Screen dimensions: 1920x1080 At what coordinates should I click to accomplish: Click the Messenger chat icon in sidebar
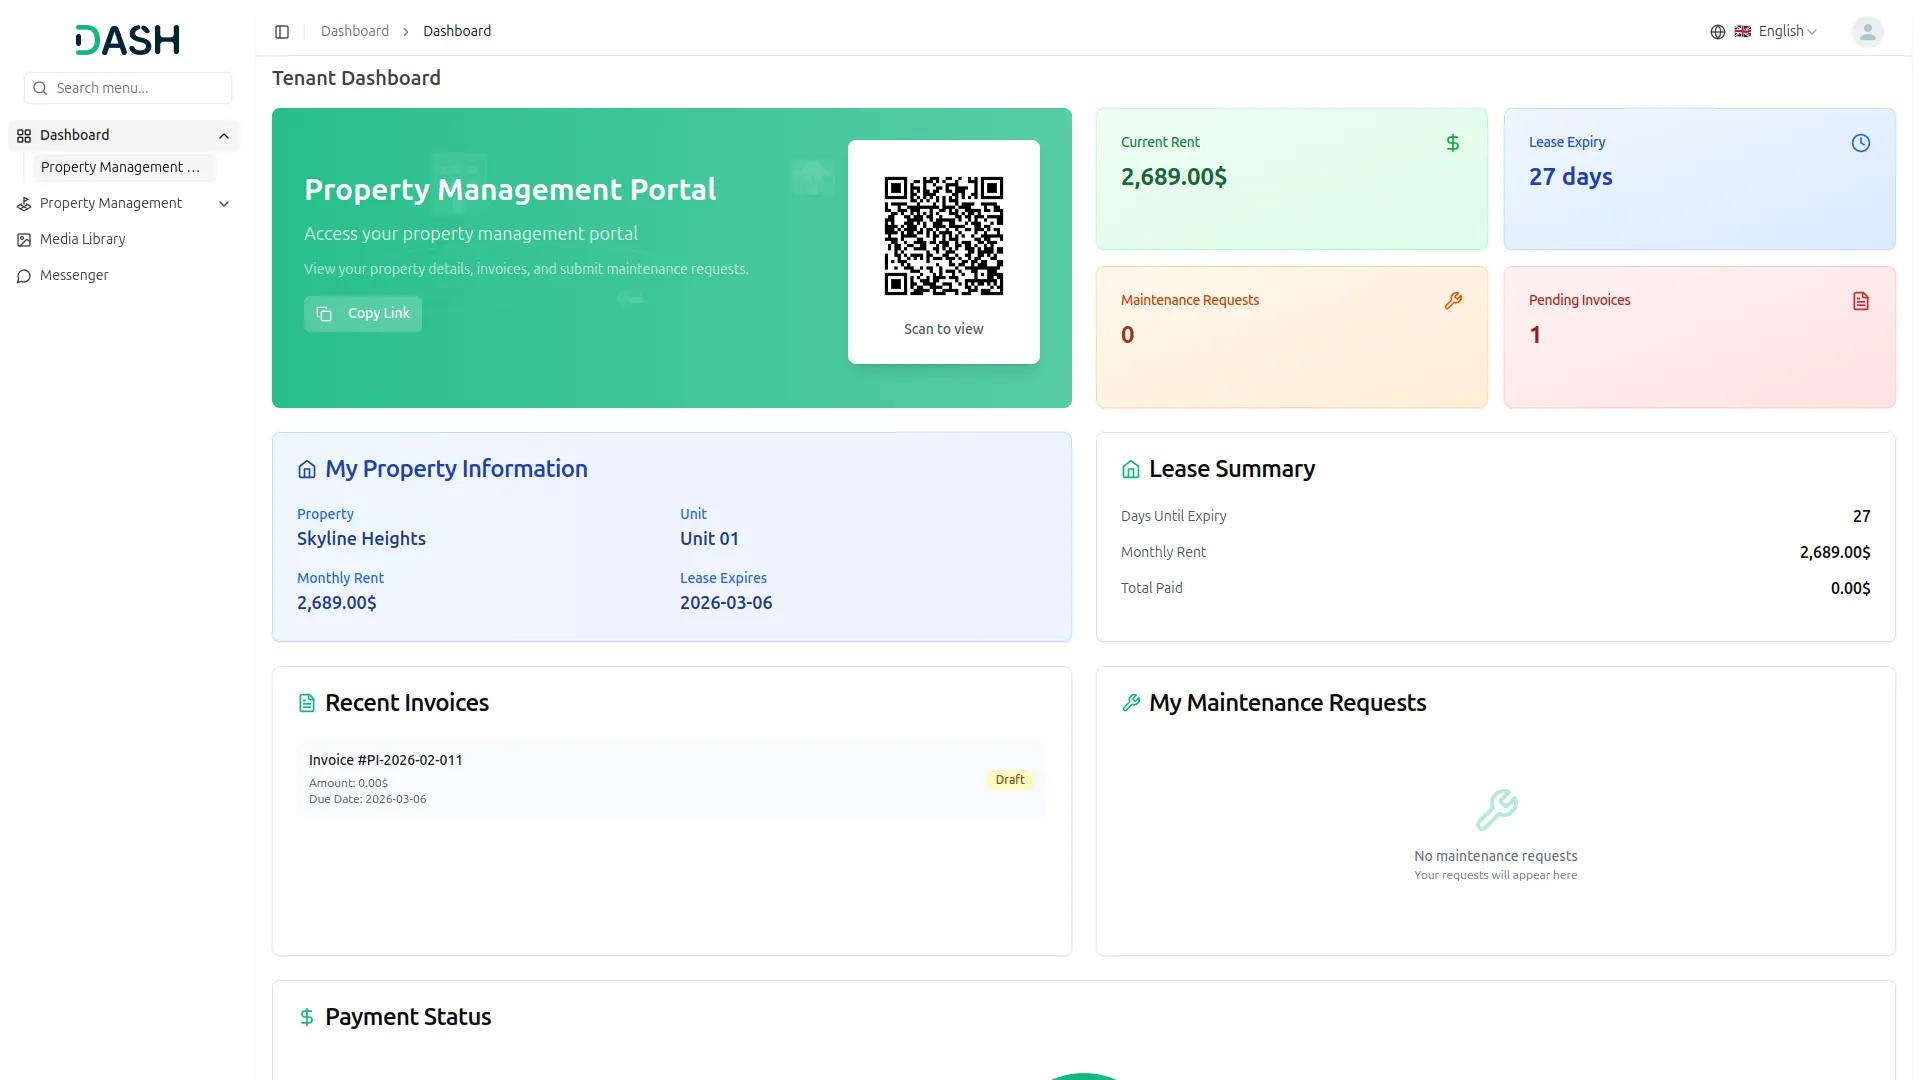point(24,276)
